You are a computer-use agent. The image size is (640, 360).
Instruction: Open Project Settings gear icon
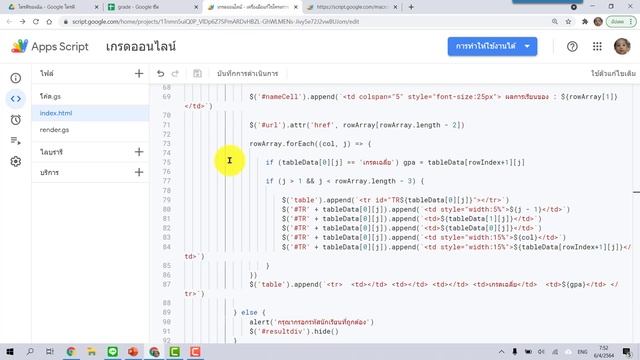16,162
